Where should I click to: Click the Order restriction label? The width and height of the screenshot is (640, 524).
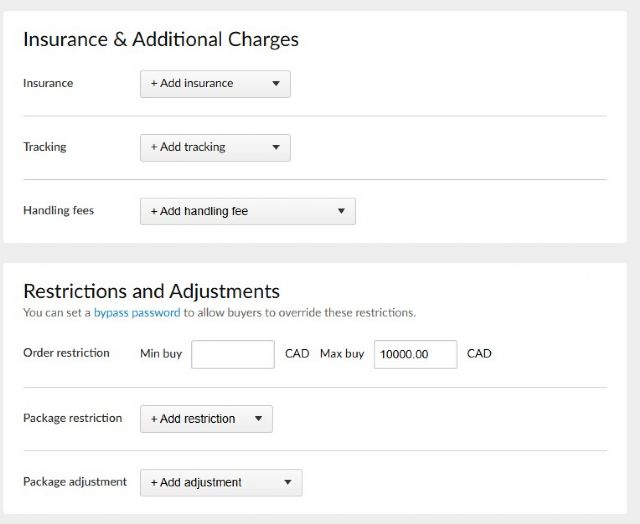[66, 353]
